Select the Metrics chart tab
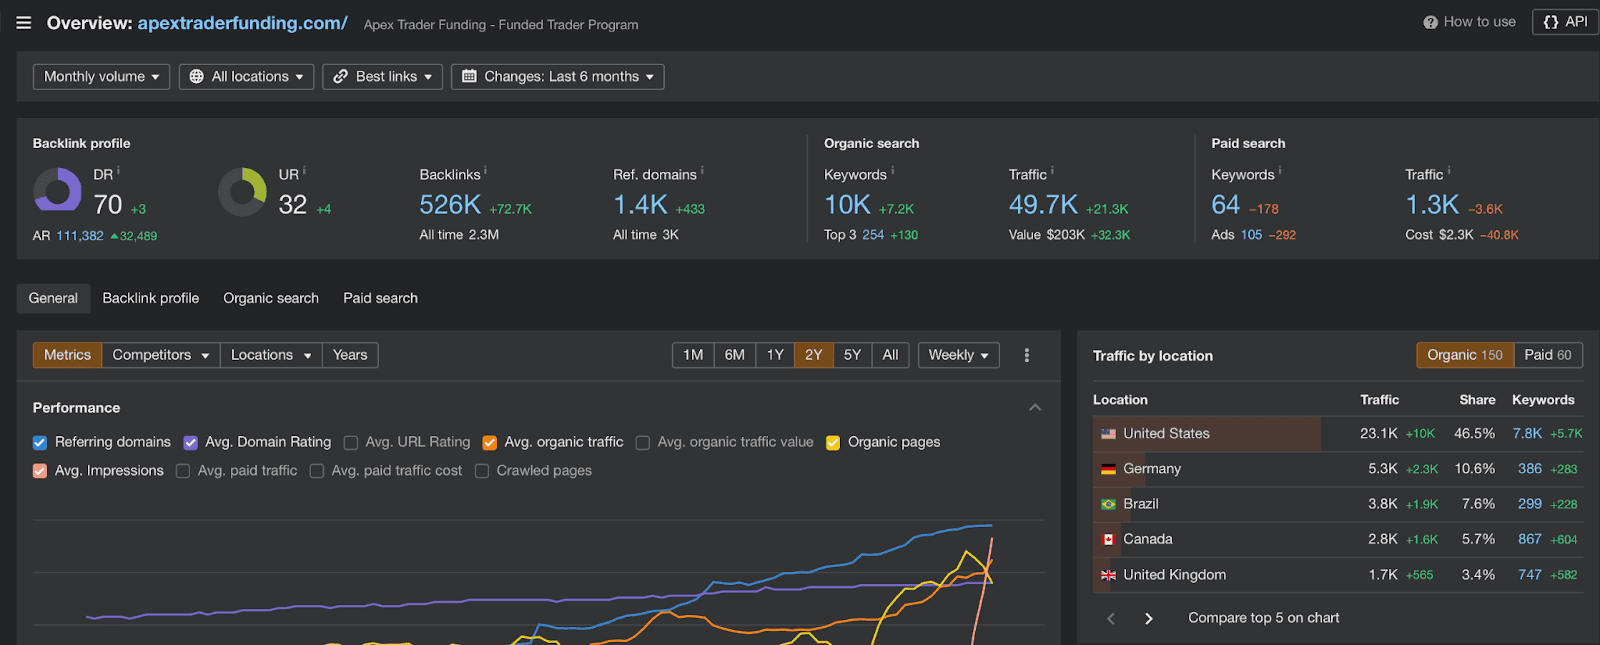The image size is (1600, 645). tap(67, 355)
